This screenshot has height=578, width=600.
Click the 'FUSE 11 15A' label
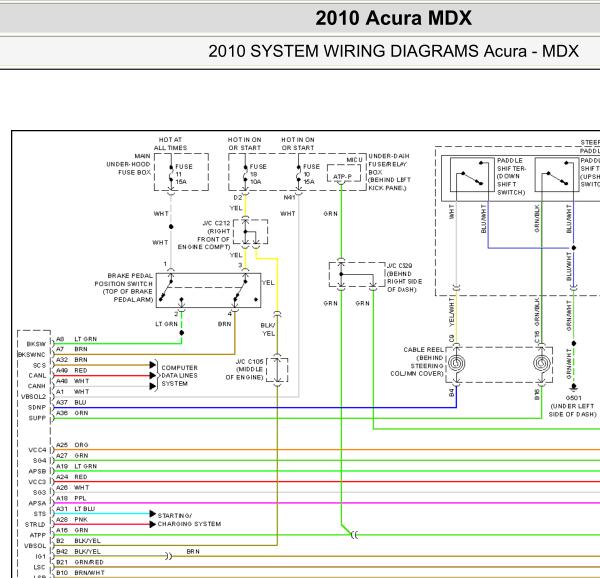(x=184, y=174)
